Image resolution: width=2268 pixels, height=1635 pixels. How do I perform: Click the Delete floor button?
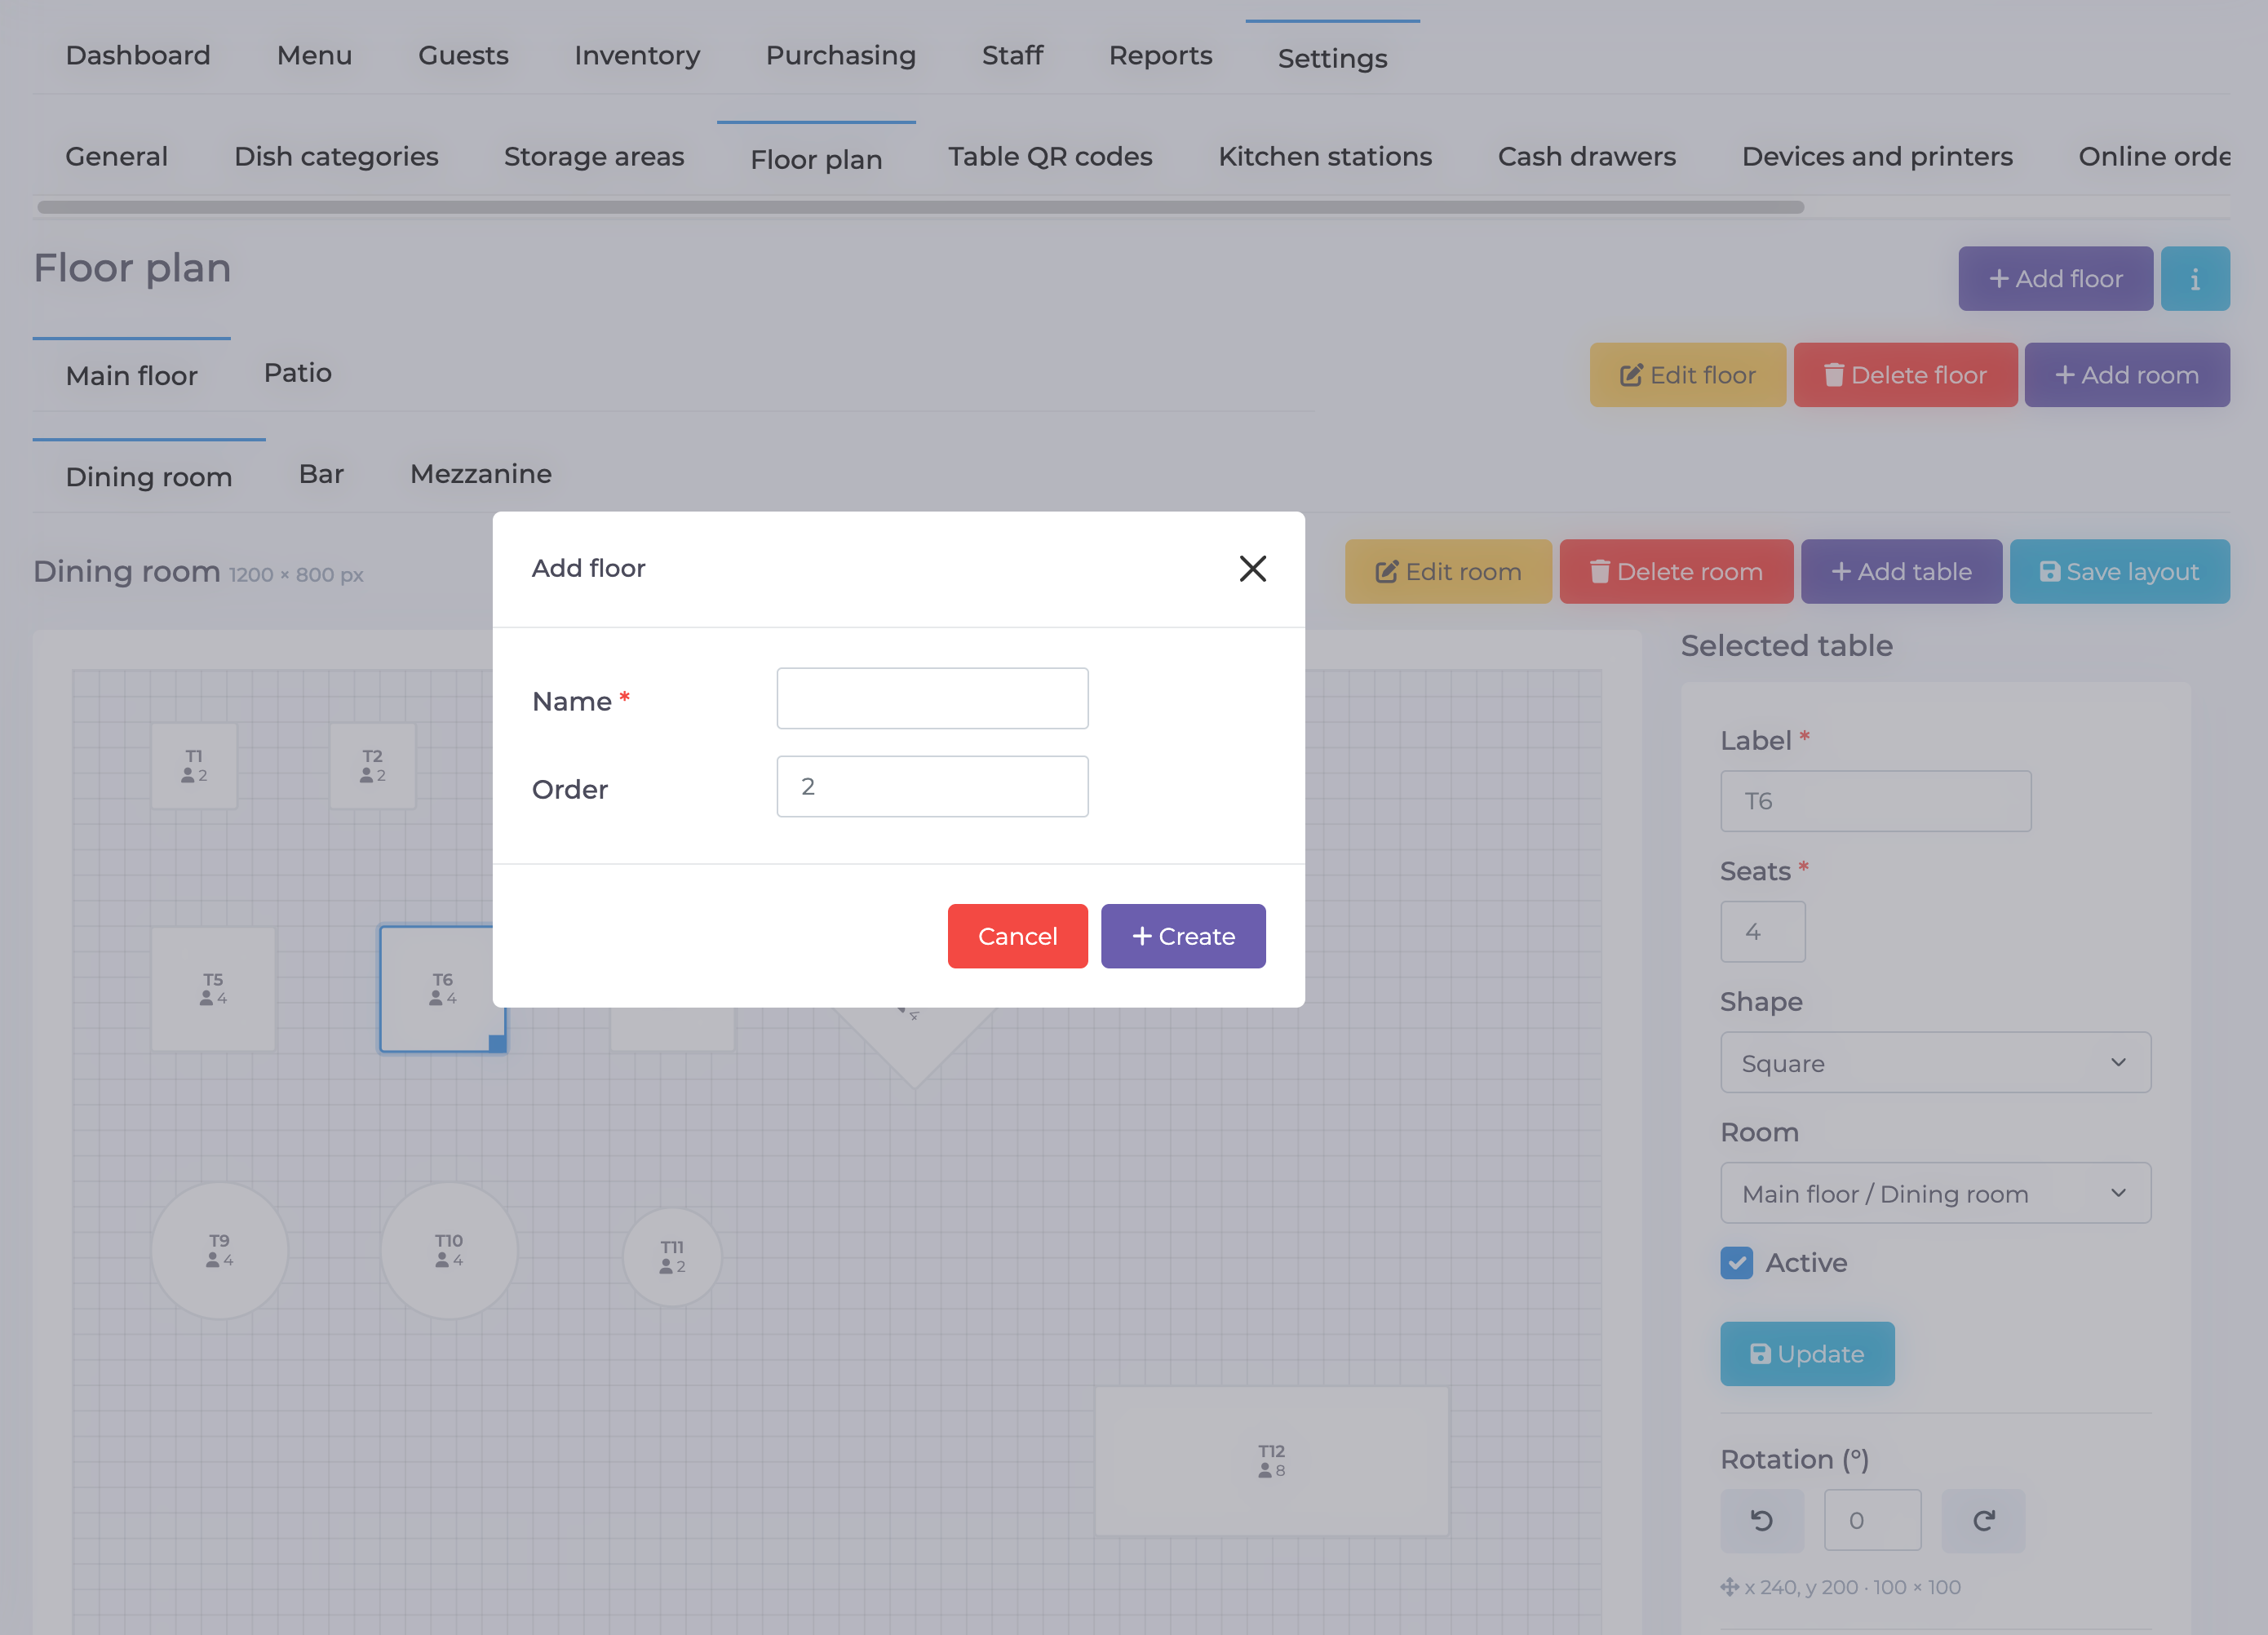[x=1905, y=375]
